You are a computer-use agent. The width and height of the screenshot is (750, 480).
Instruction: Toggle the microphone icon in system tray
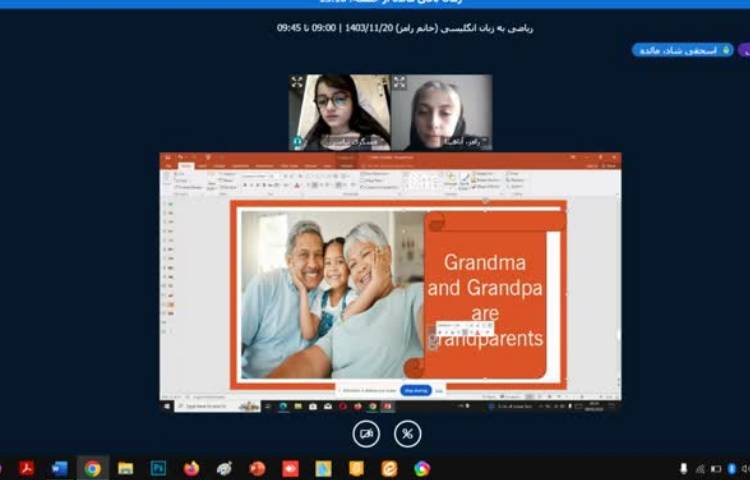tap(684, 468)
